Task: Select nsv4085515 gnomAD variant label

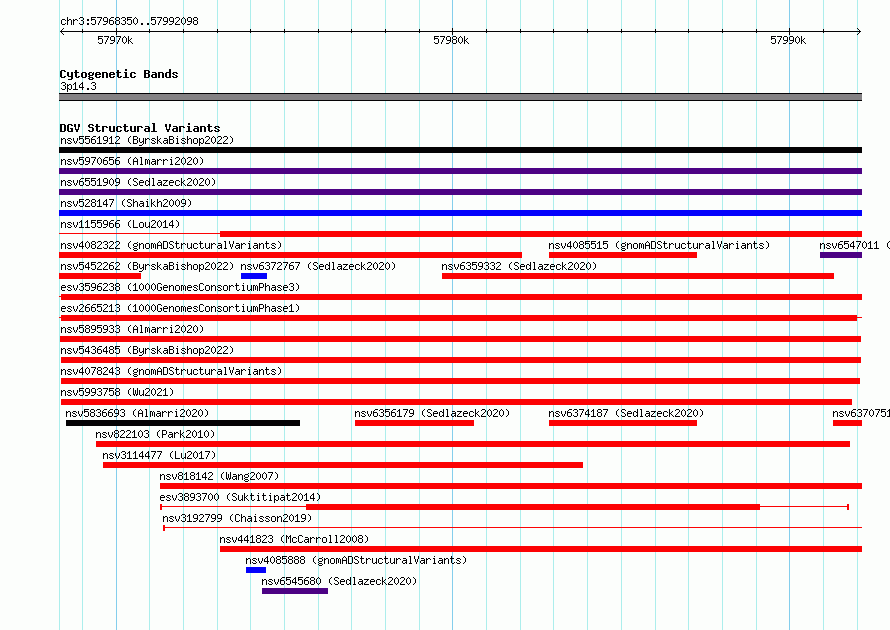Action: 659,245
